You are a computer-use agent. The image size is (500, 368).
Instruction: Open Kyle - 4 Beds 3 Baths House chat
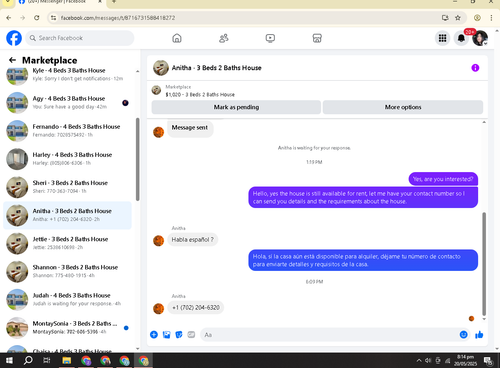68,75
